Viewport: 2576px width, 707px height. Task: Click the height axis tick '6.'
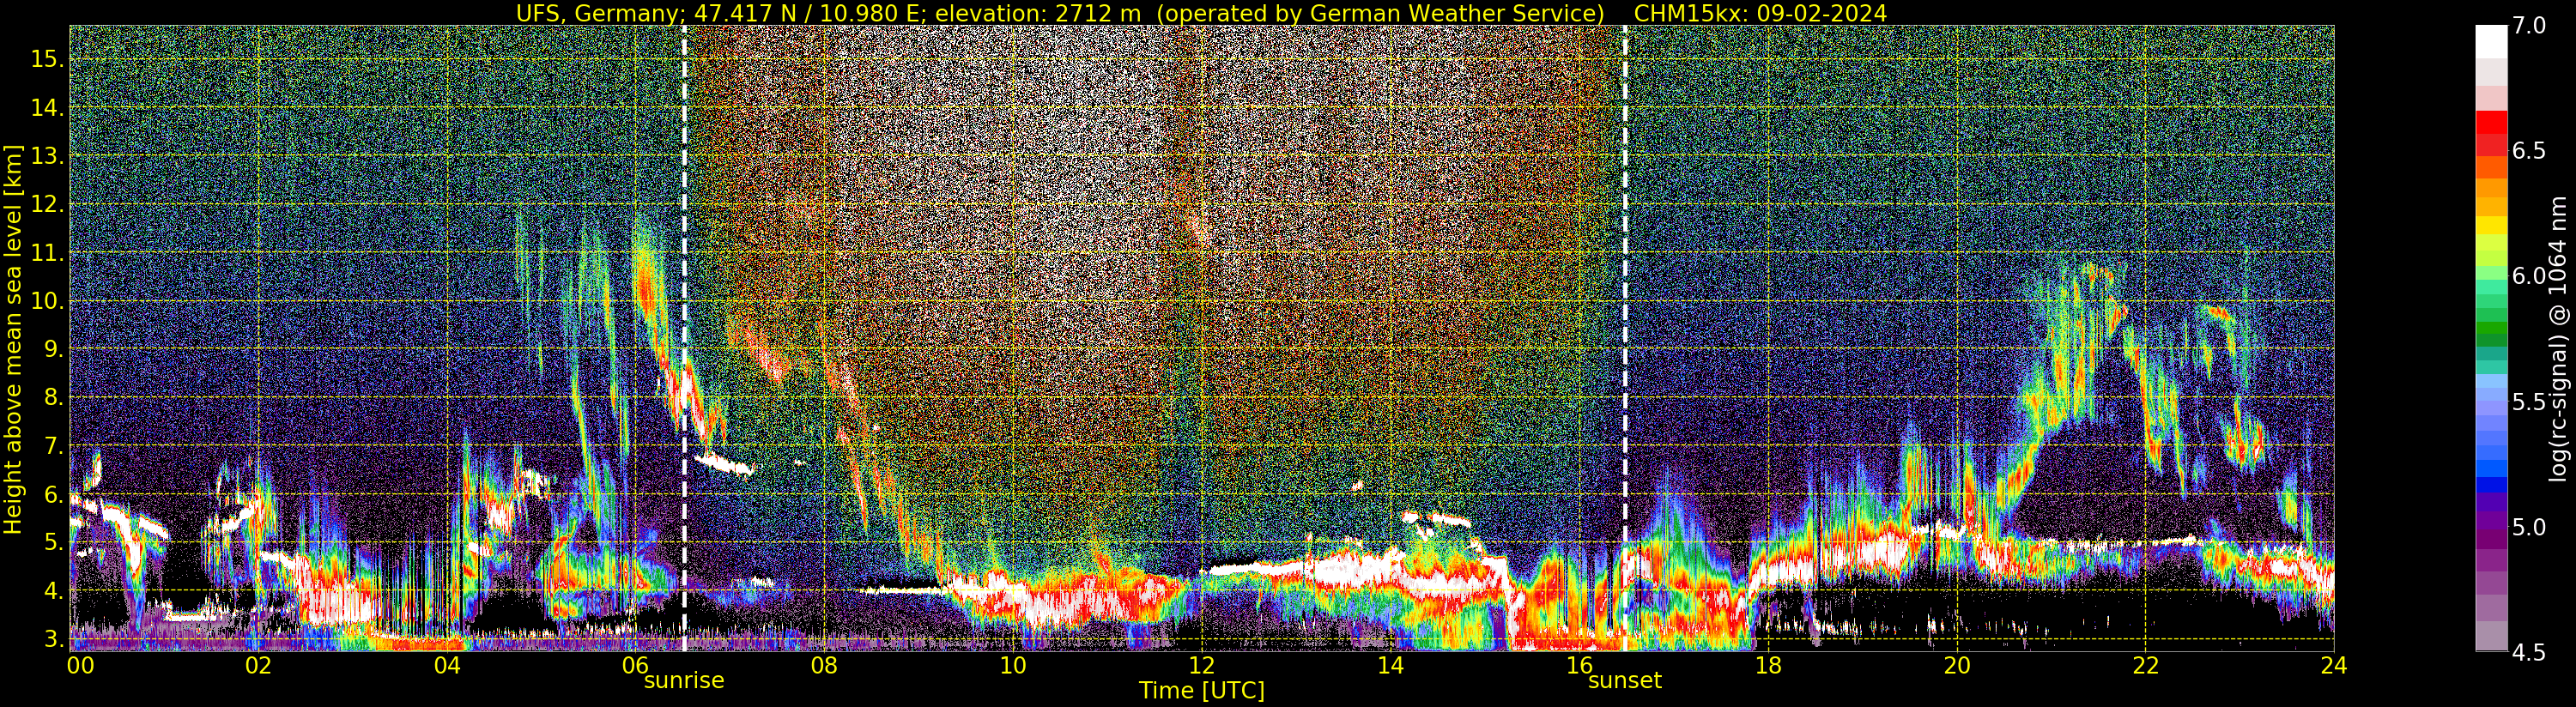(x=54, y=494)
